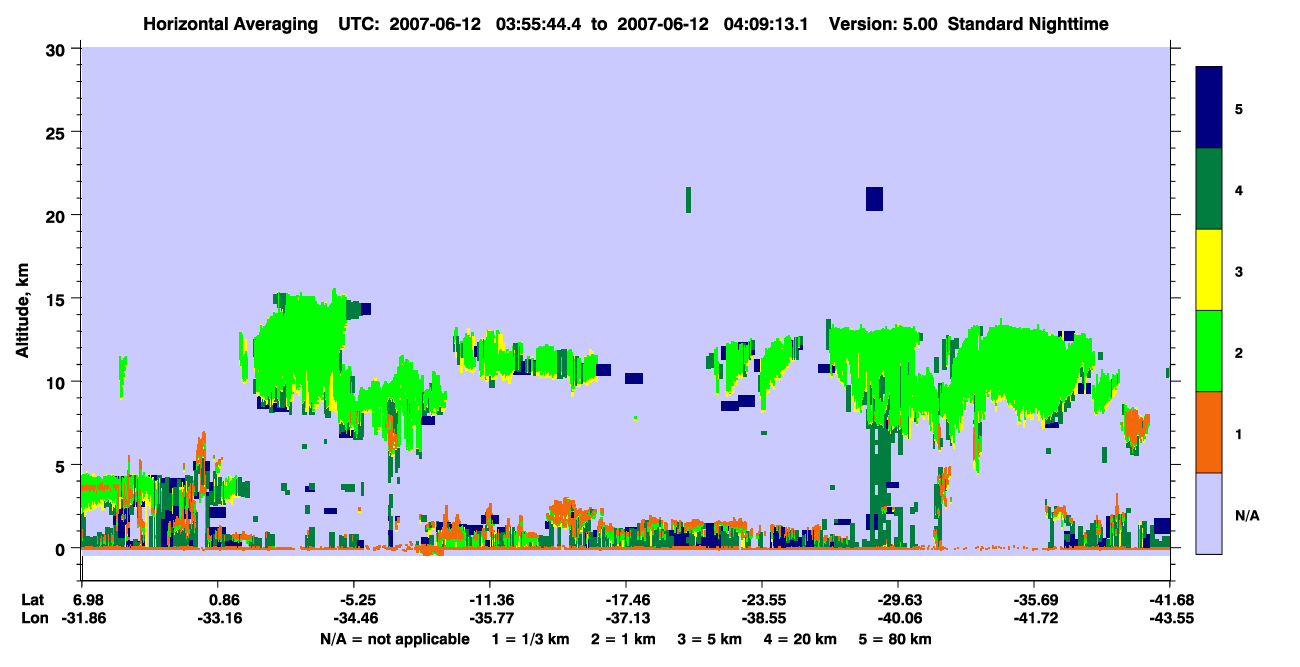This screenshot has height=667, width=1300.
Task: Click the yellow level 3 colorbar segment
Action: tap(1209, 270)
